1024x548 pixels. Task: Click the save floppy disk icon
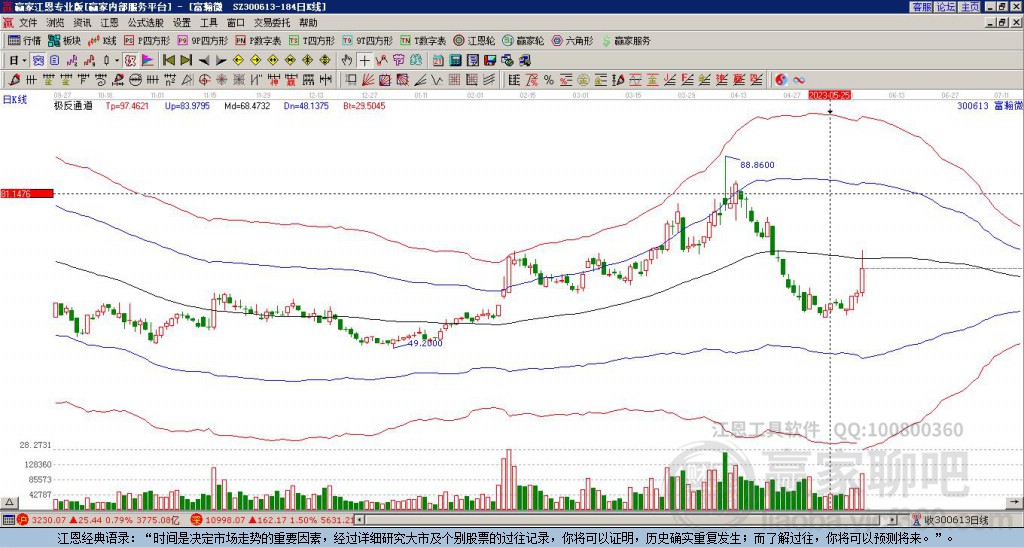(x=490, y=61)
